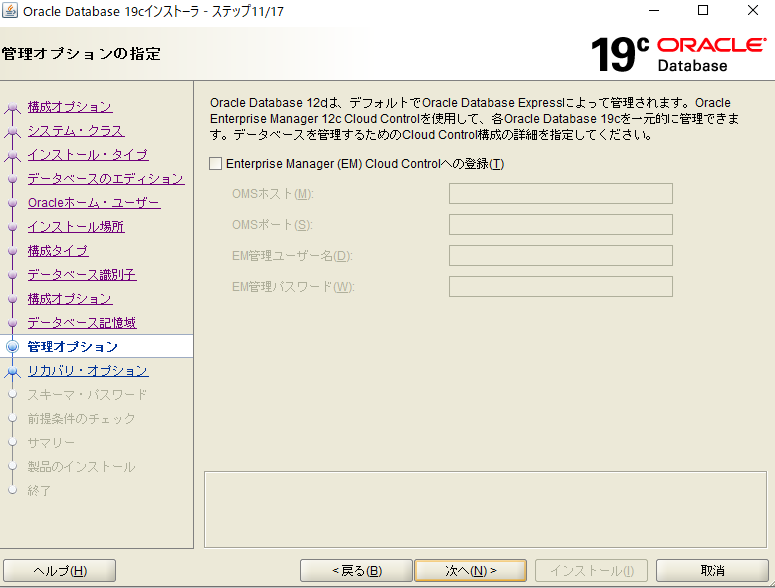775x588 pixels.
Task: Click the 戻る(B) back button
Action: click(x=357, y=571)
